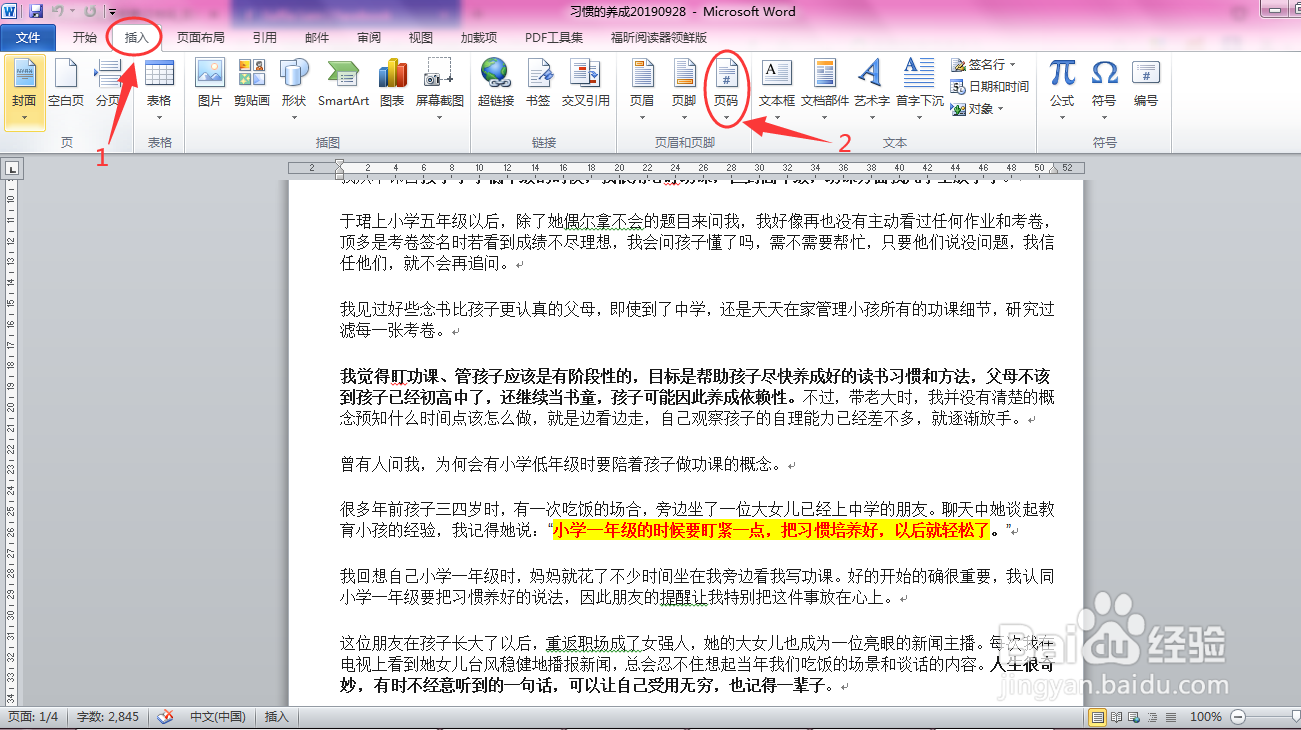Insert a SmartArt graphic
Viewport: 1301px width, 730px height.
342,85
